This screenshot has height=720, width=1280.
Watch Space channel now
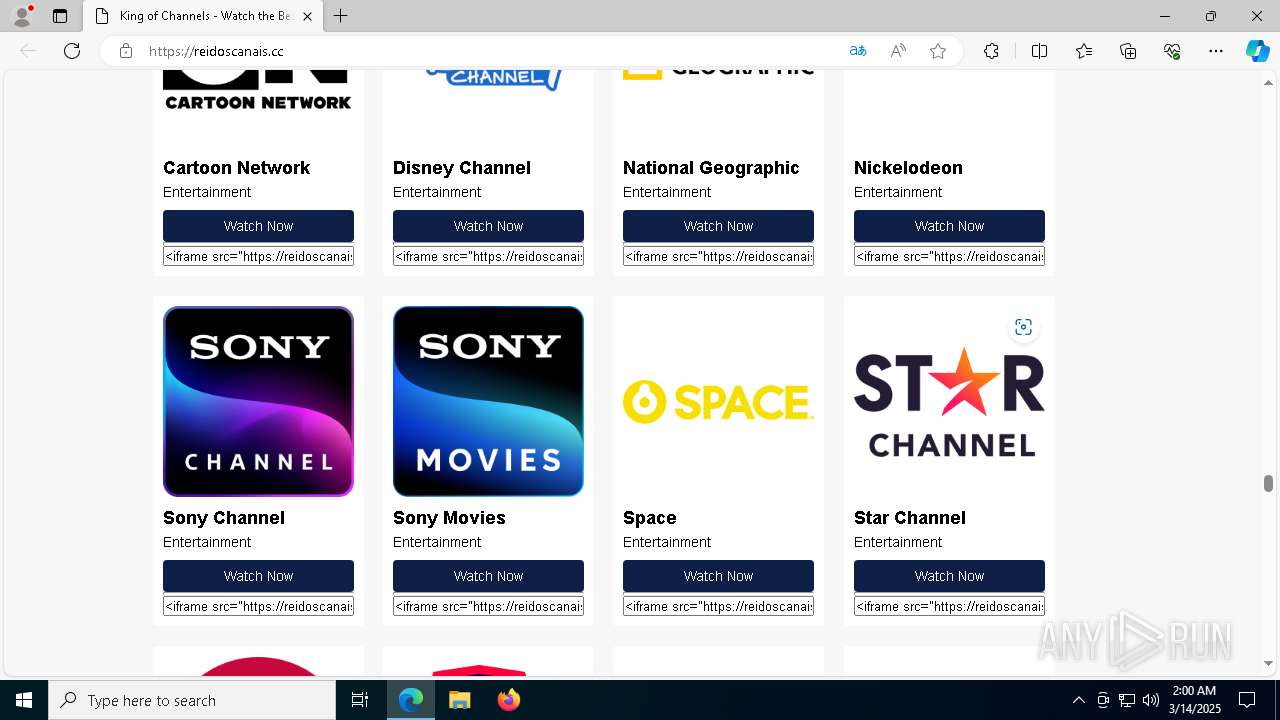click(x=718, y=576)
